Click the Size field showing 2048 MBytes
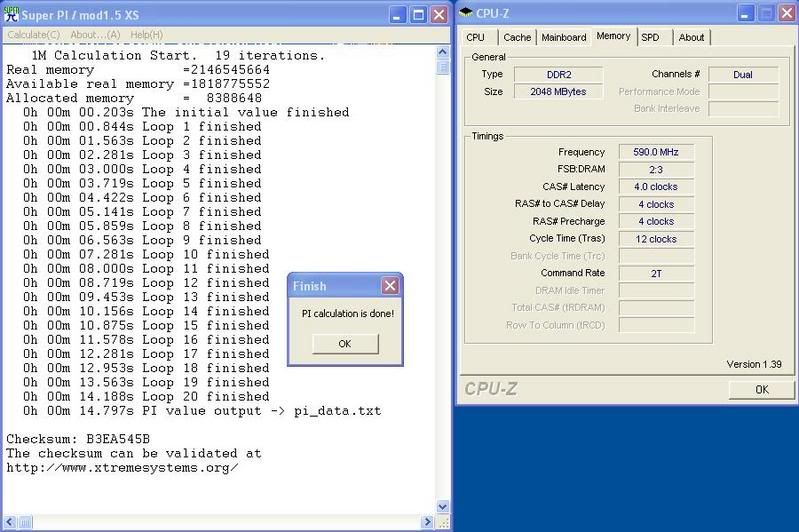The image size is (799, 532). point(558,92)
